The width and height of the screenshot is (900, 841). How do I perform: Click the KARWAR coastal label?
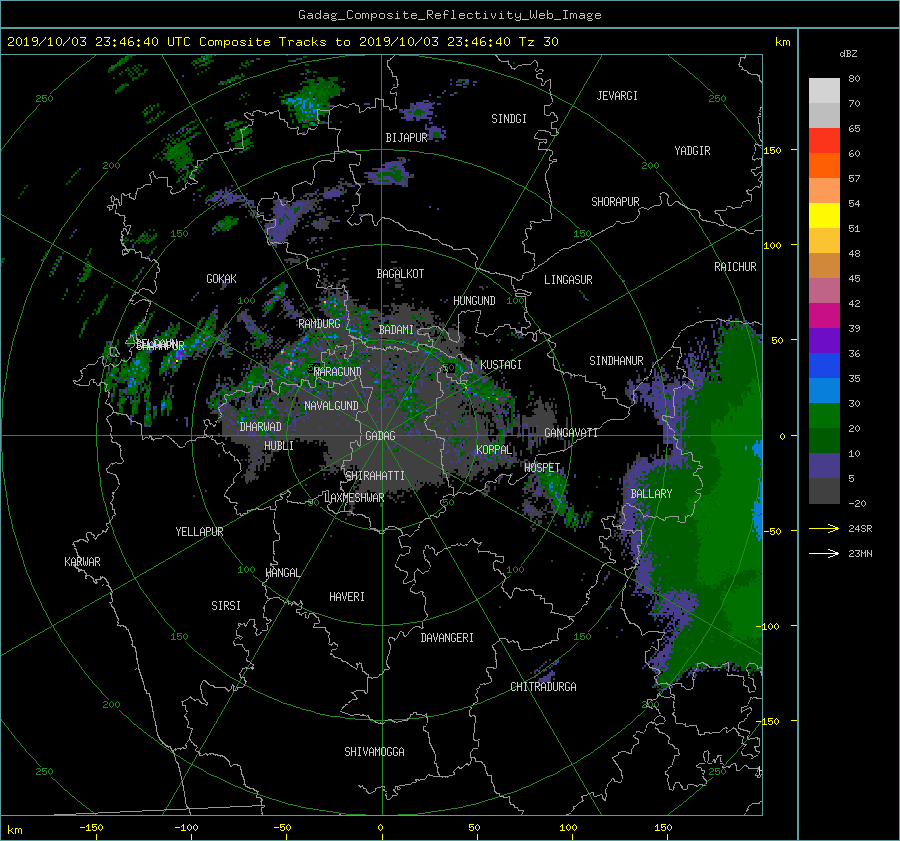point(83,562)
